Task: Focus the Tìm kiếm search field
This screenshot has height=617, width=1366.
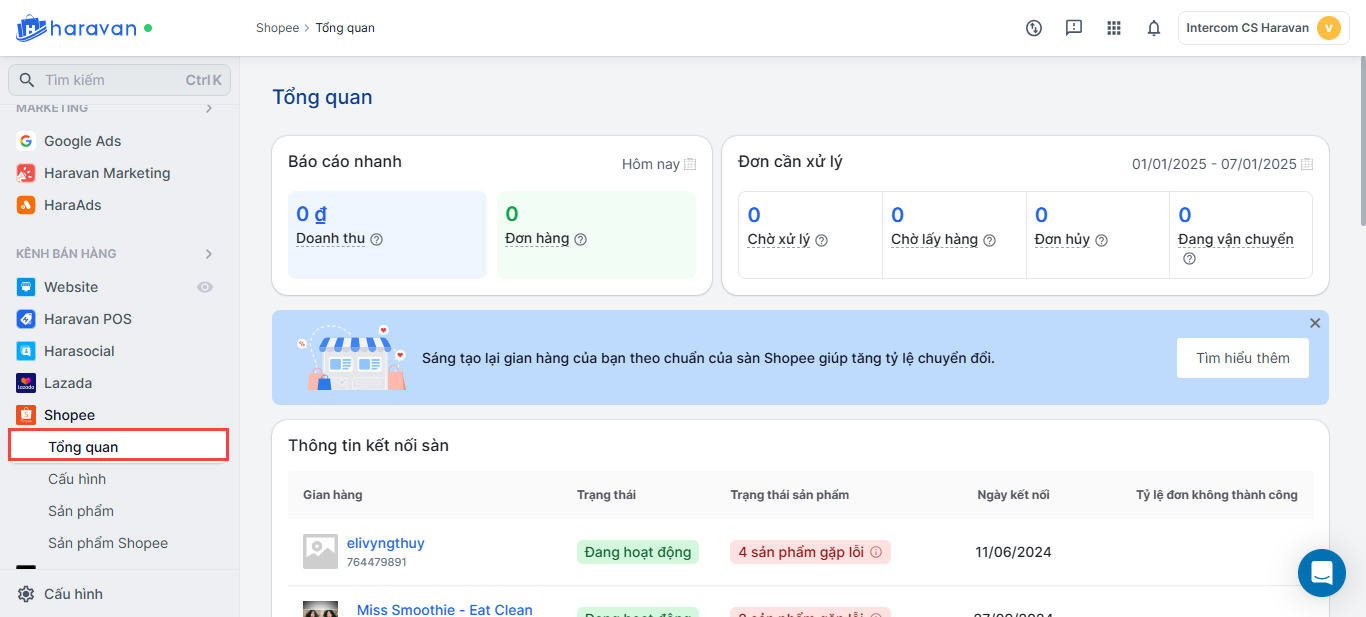Action: [x=110, y=80]
